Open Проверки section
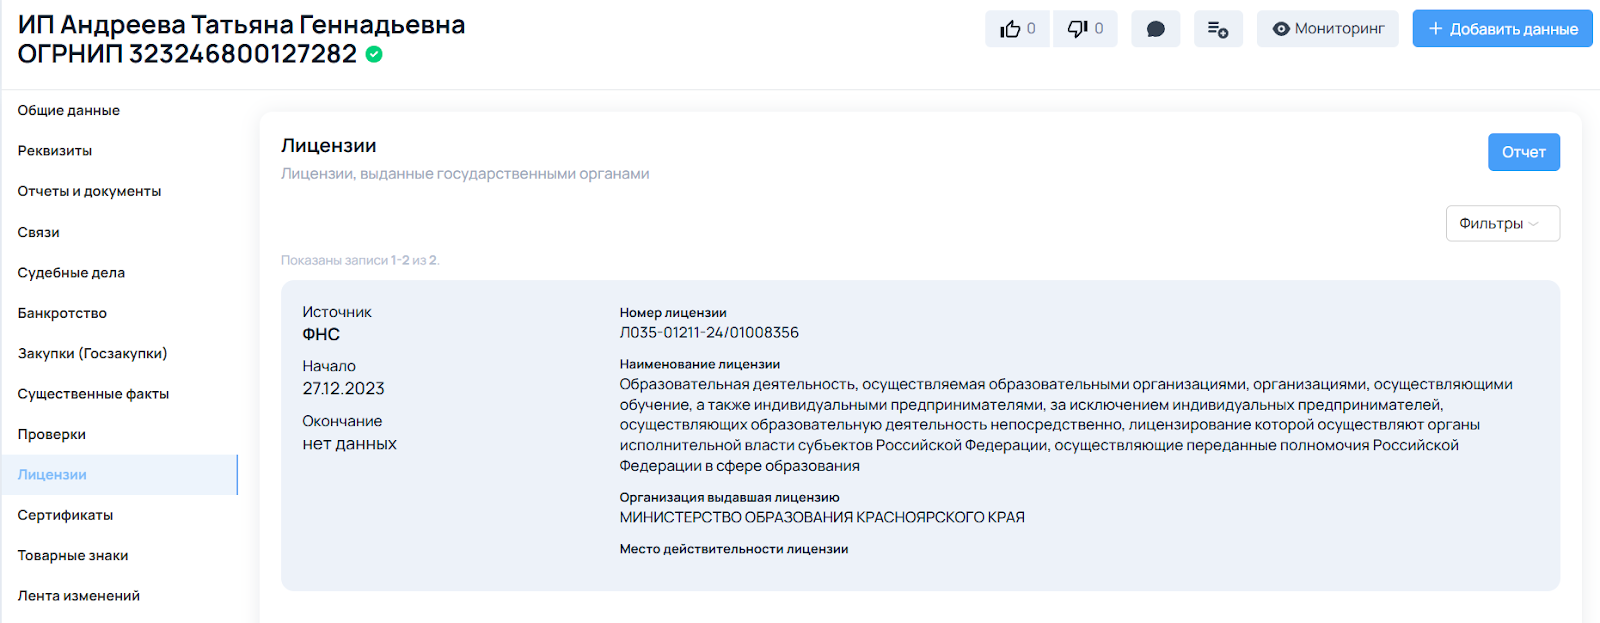Image resolution: width=1600 pixels, height=623 pixels. (52, 434)
